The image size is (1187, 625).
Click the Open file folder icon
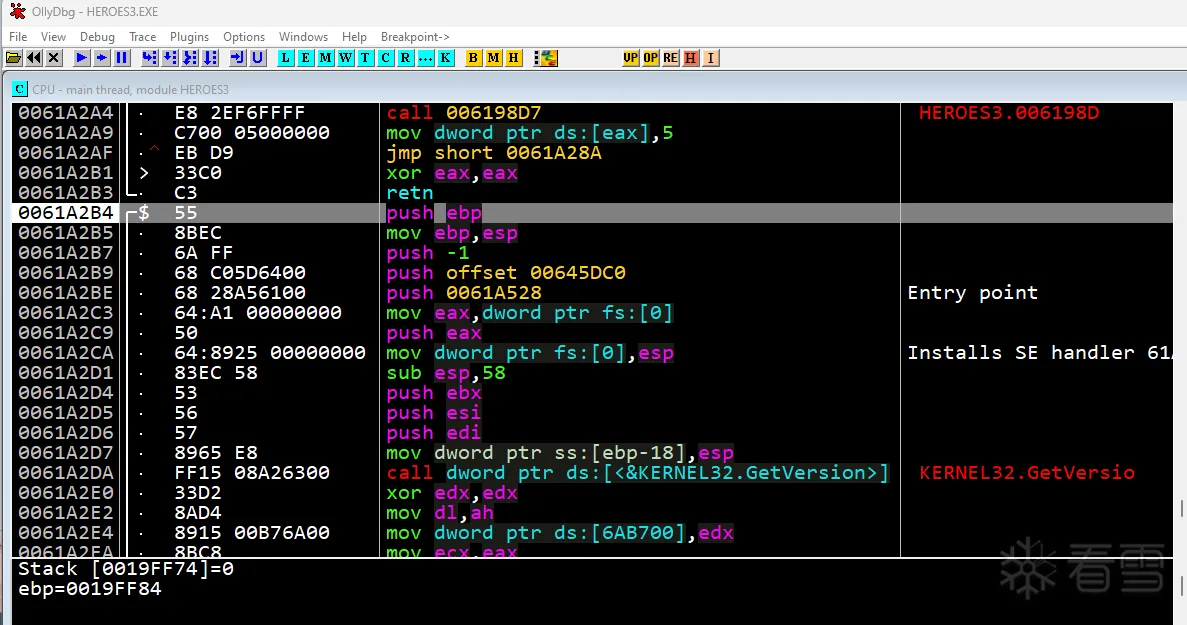coord(13,58)
